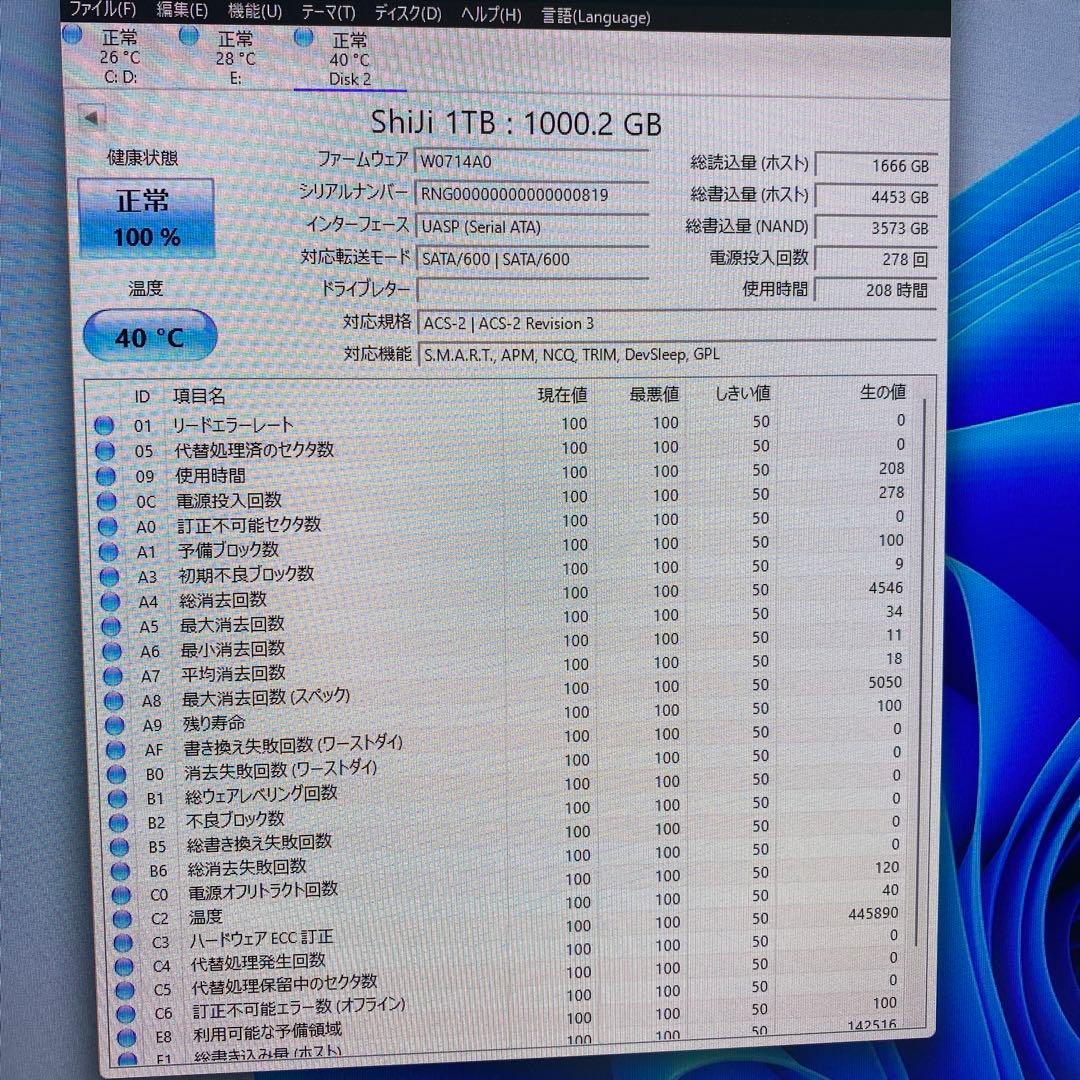The width and height of the screenshot is (1080, 1080).
Task: Click the back navigation arrow icon
Action: [x=91, y=116]
